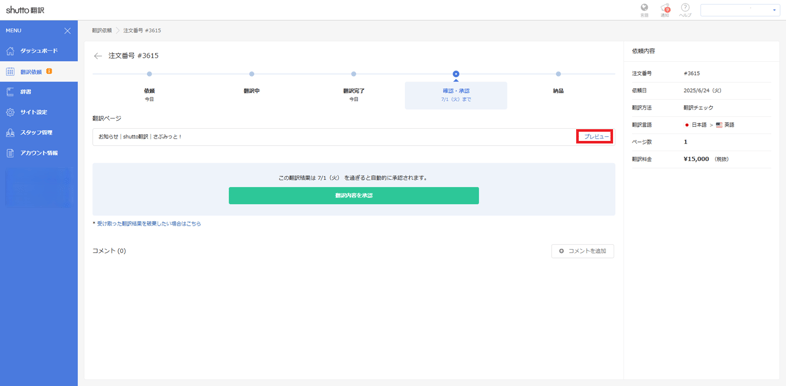This screenshot has width=786, height=386.
Task: Open the プレビュー link for the translated page
Action: point(596,137)
